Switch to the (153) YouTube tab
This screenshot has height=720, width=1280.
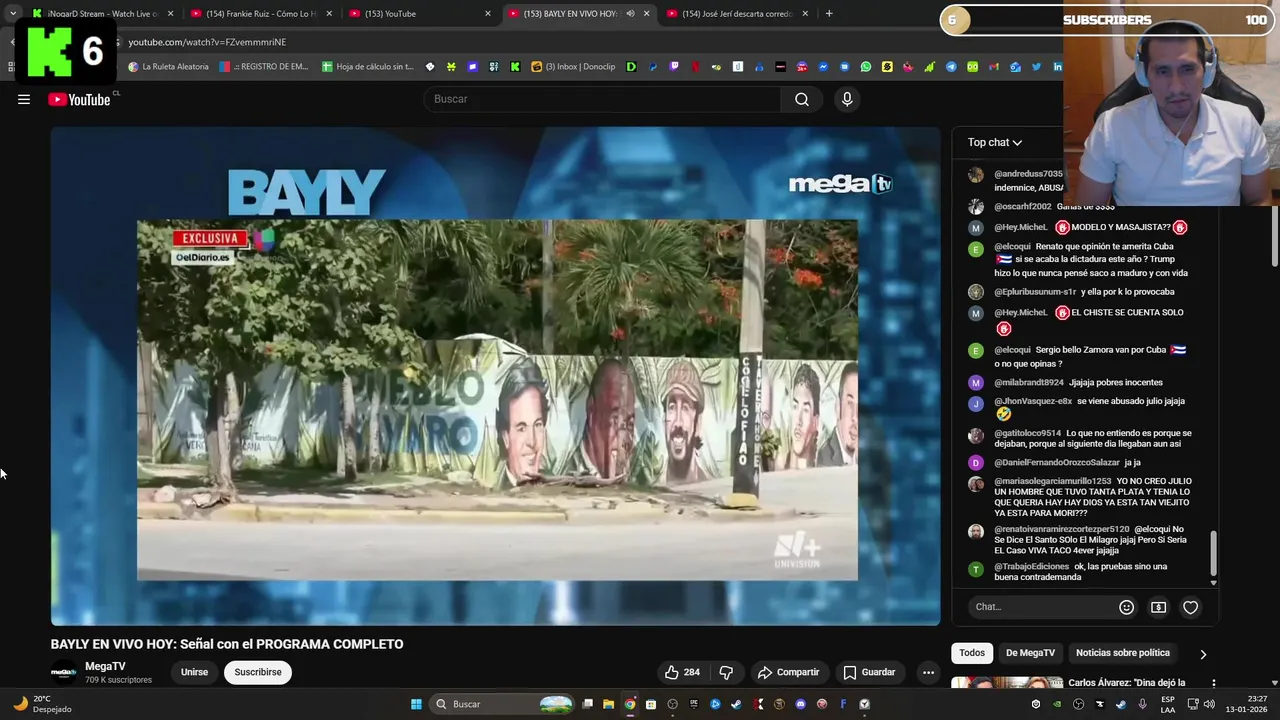[418, 14]
